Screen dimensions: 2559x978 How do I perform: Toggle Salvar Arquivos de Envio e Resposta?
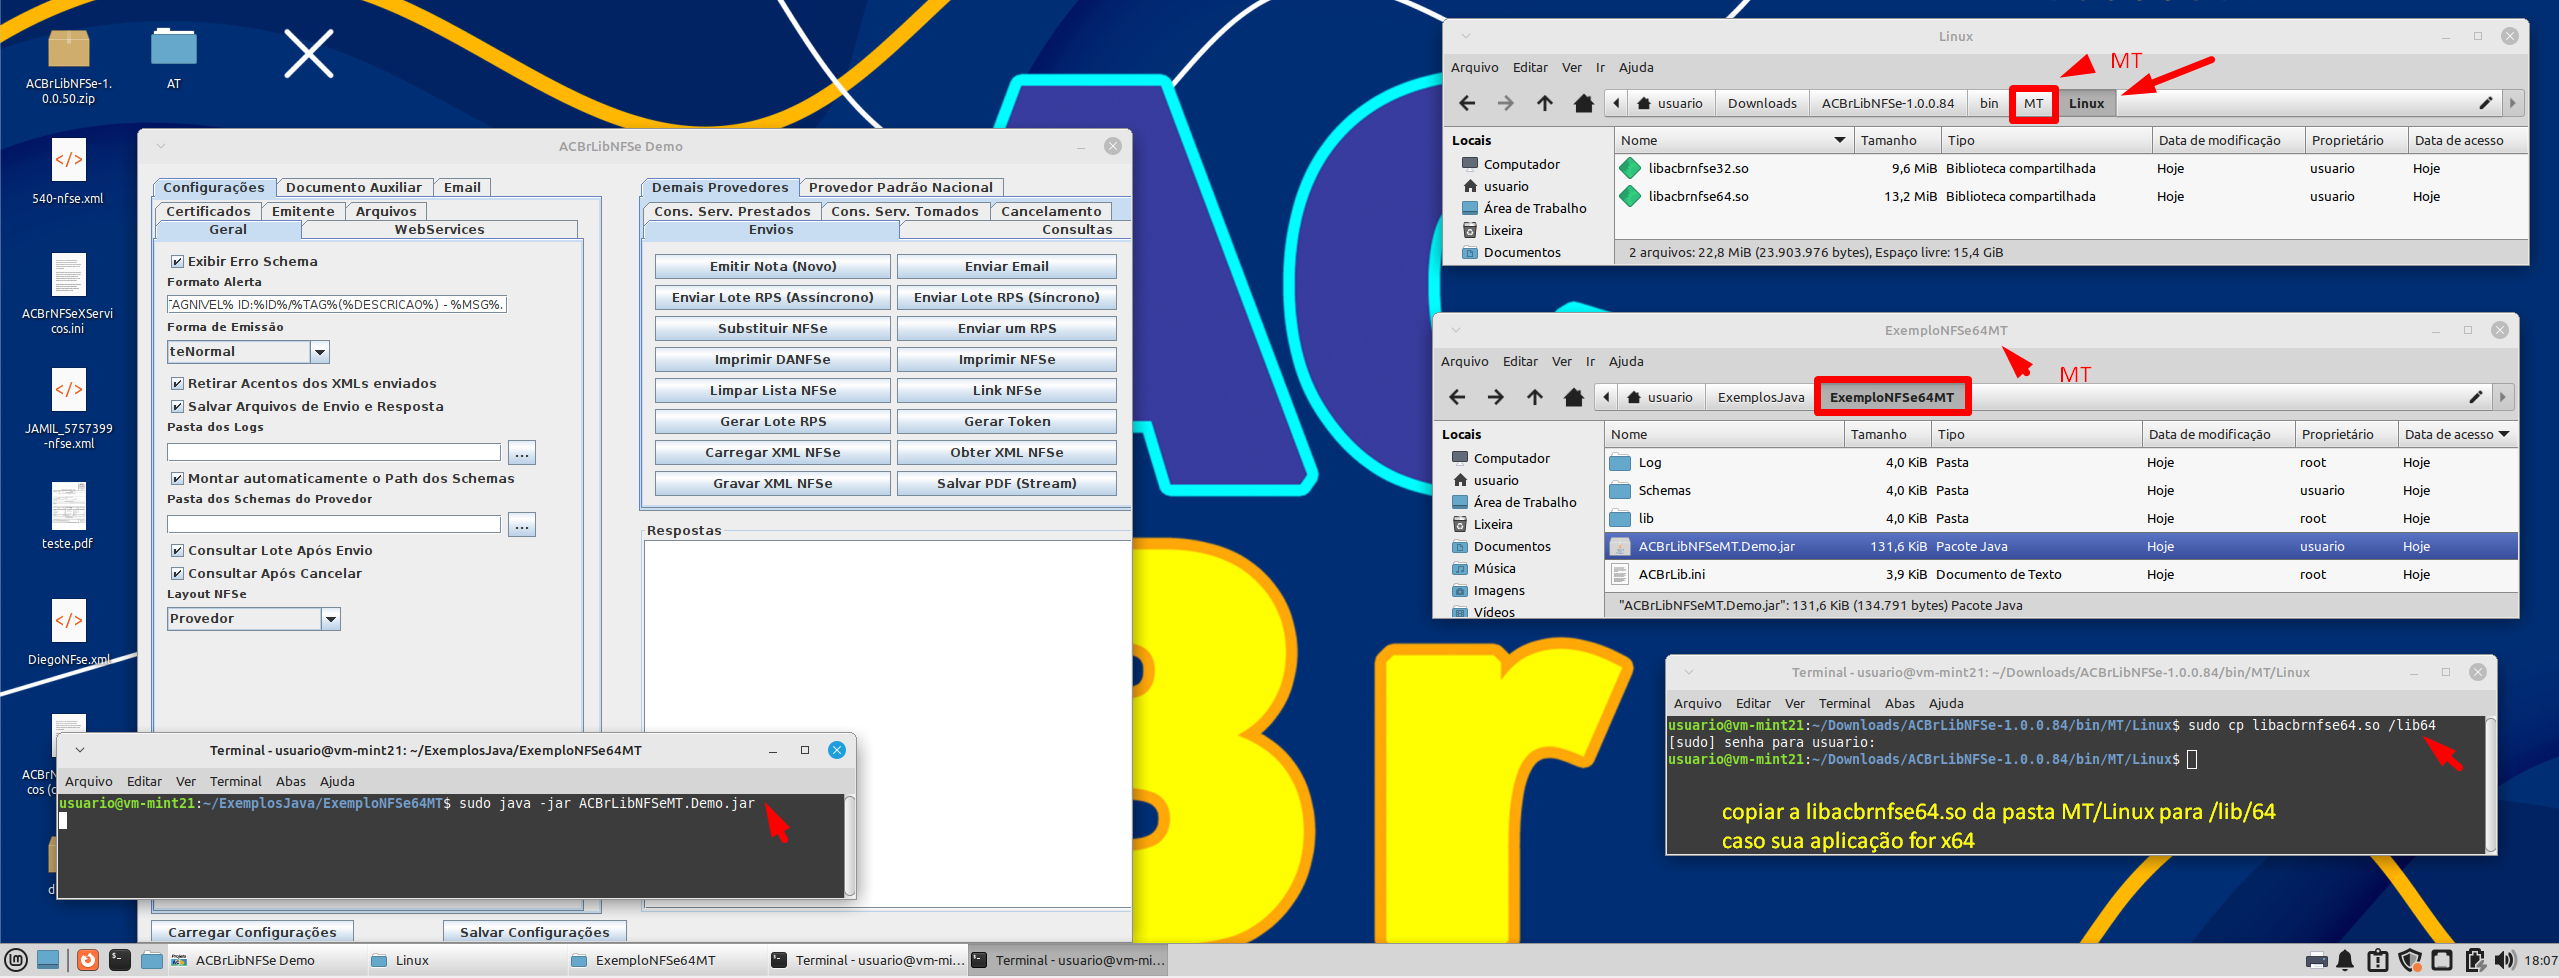click(x=177, y=407)
